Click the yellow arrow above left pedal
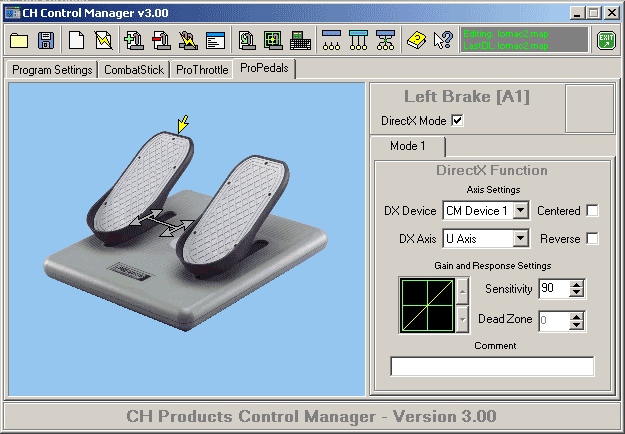 tap(183, 124)
